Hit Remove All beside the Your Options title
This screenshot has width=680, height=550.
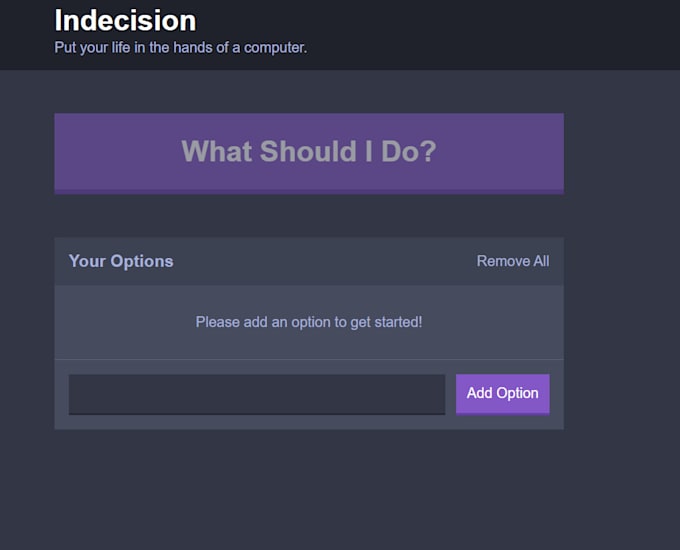[512, 261]
